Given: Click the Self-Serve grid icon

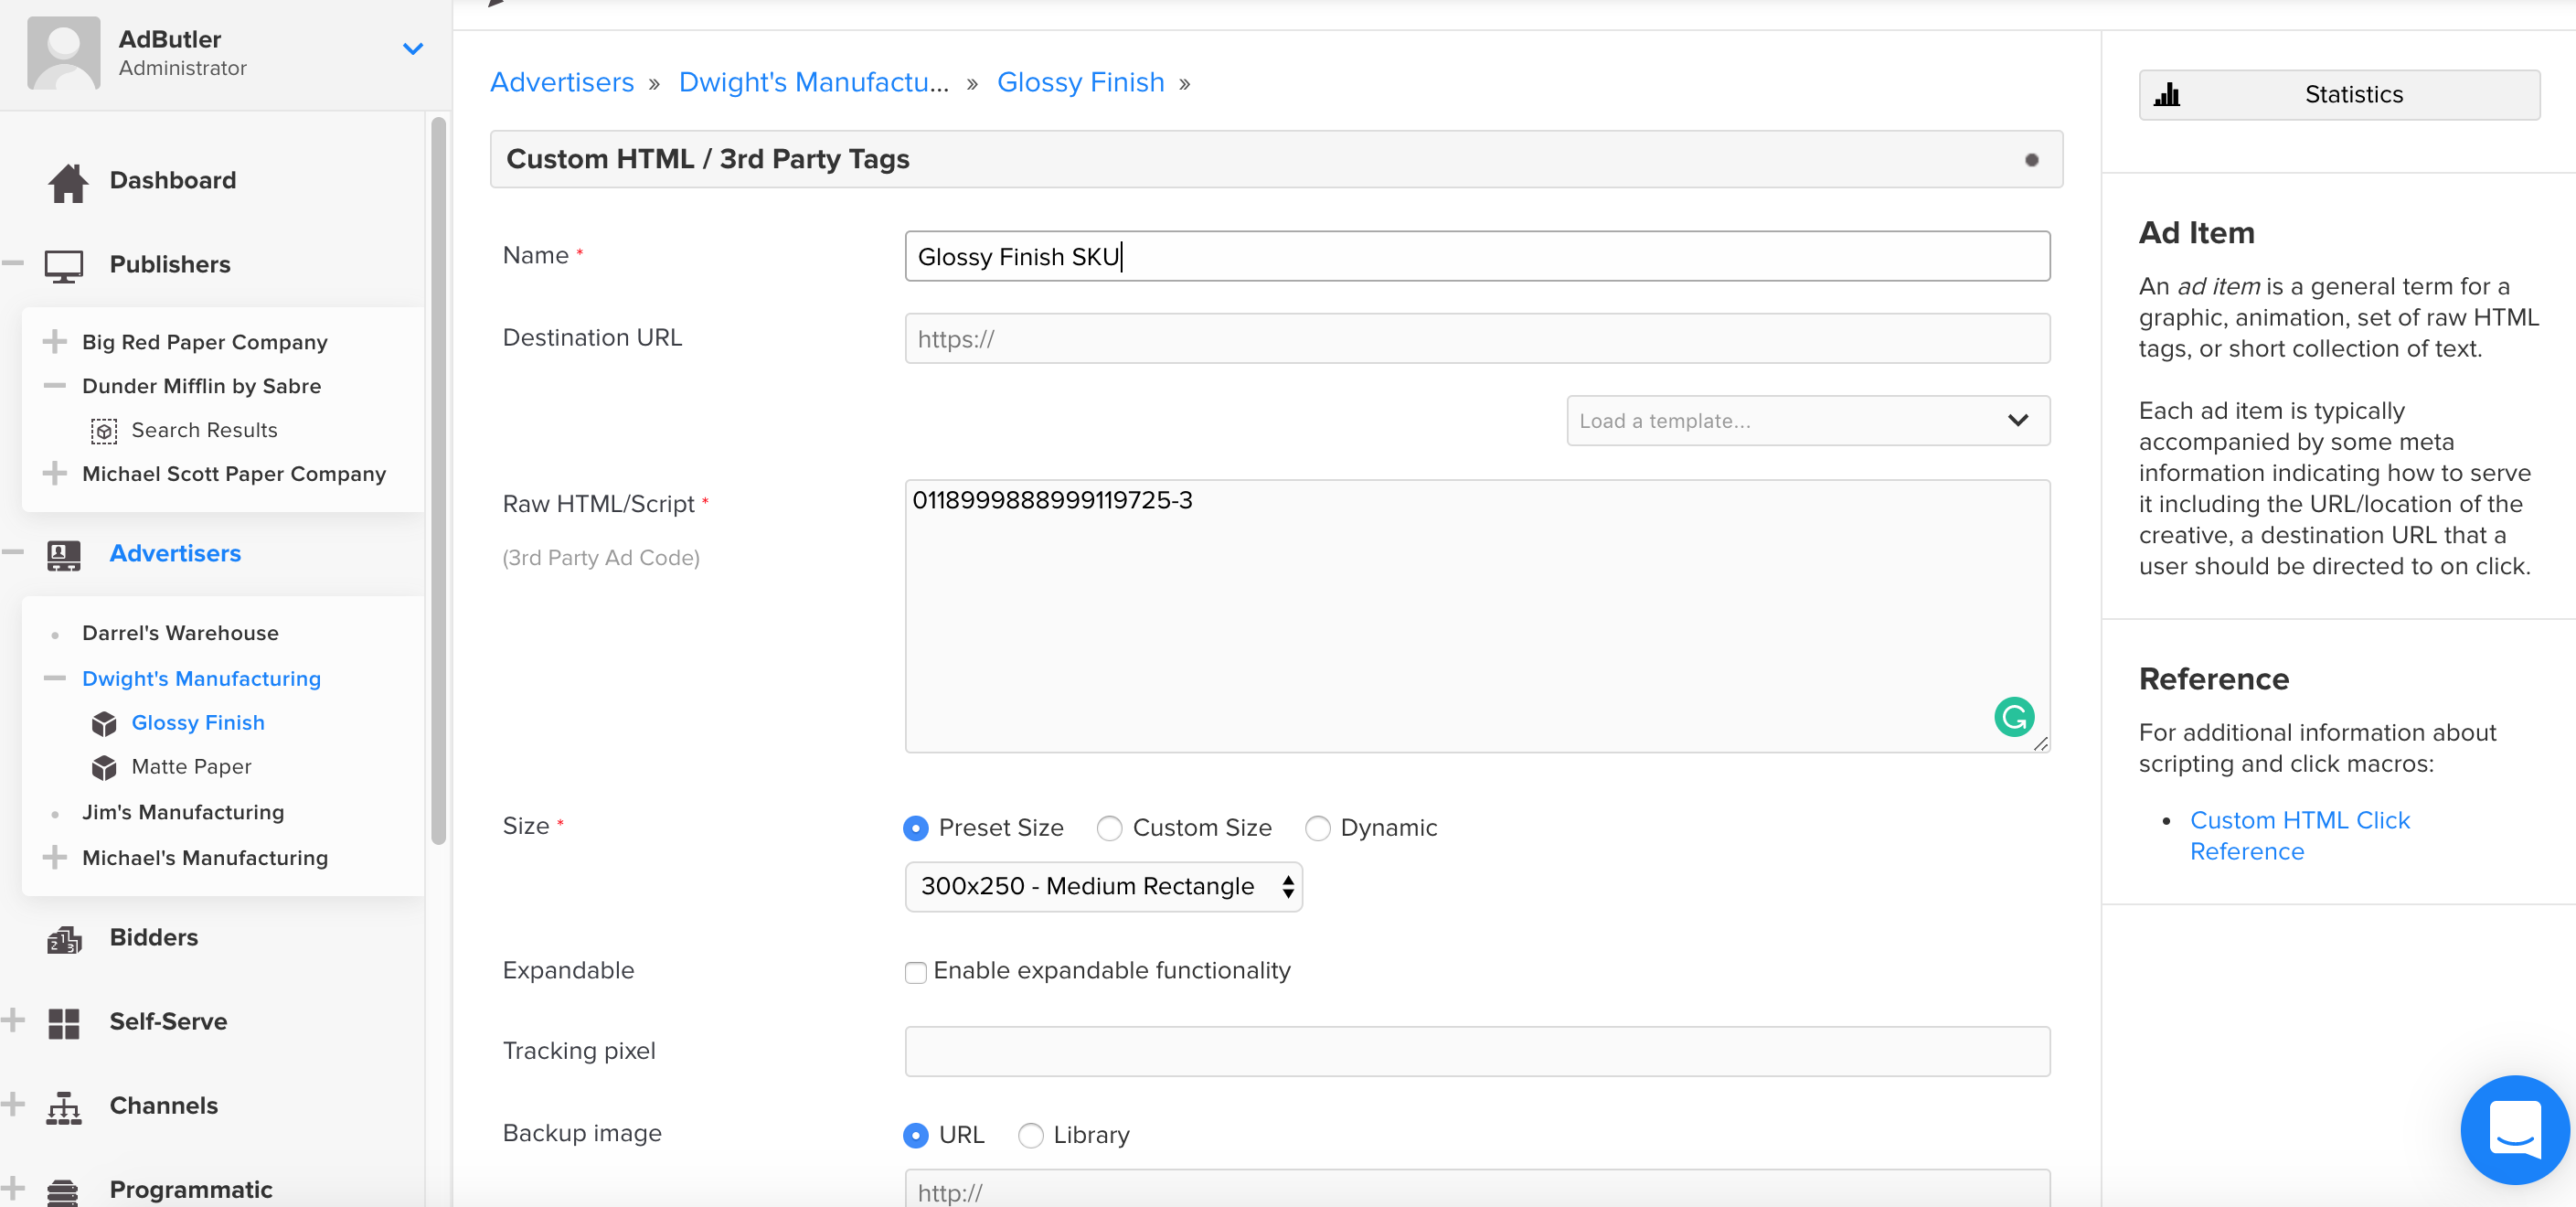Looking at the screenshot, I should coord(64,1022).
